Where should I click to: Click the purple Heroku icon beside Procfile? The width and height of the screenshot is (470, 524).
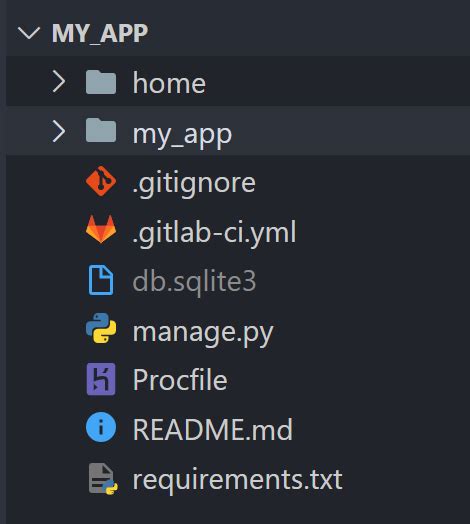click(101, 379)
